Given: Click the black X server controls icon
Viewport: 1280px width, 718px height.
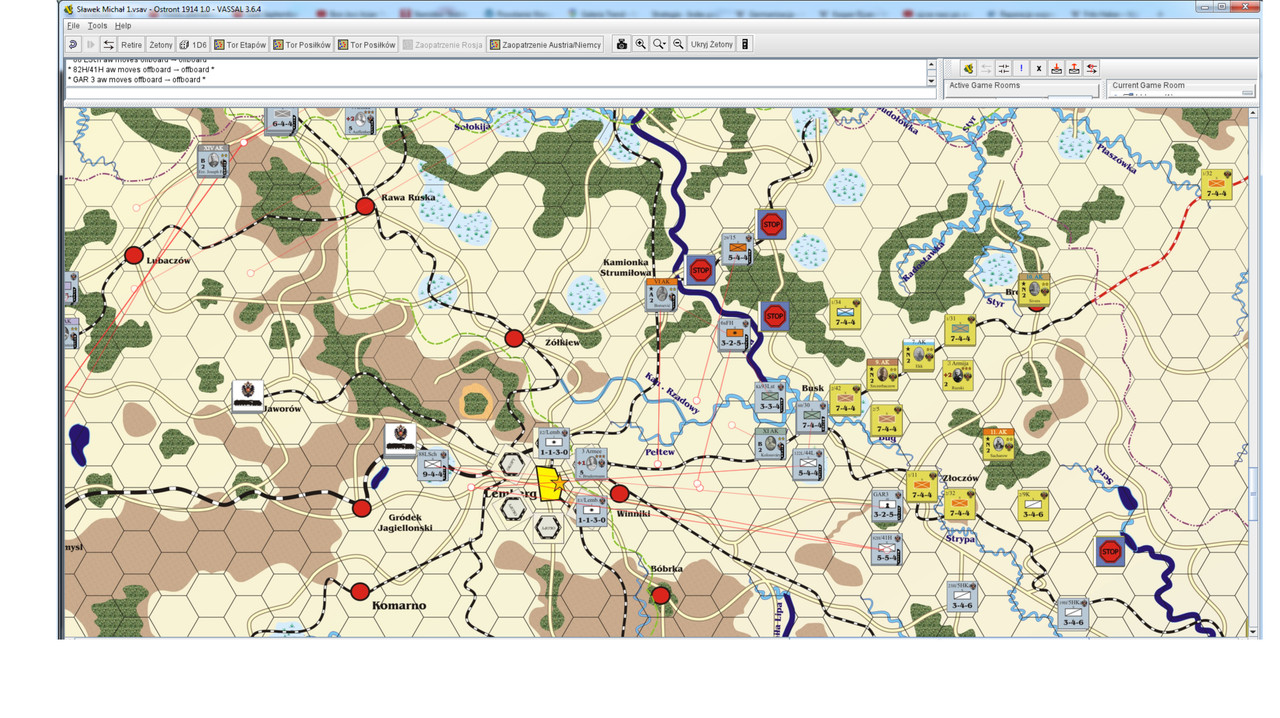Looking at the screenshot, I should point(1039,68).
